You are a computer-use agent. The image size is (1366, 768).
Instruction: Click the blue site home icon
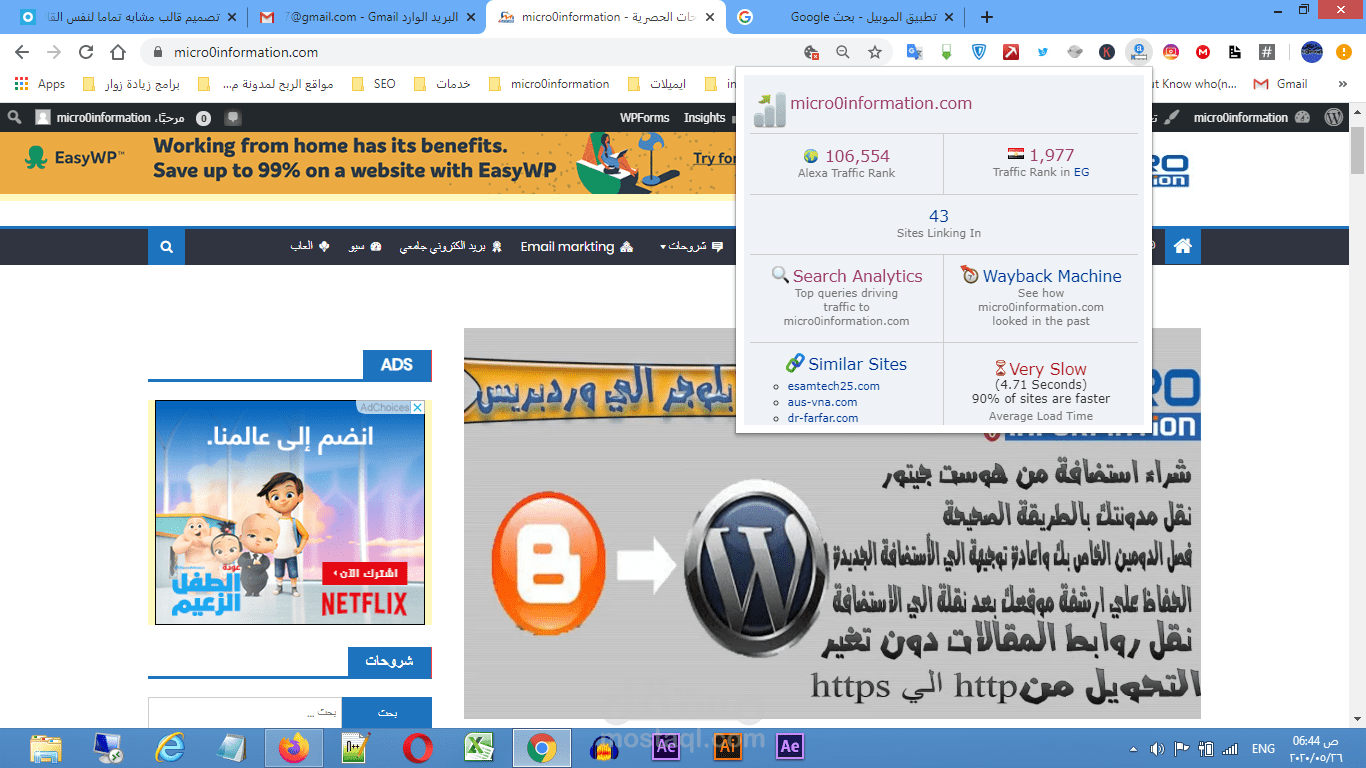pyautogui.click(x=1183, y=246)
